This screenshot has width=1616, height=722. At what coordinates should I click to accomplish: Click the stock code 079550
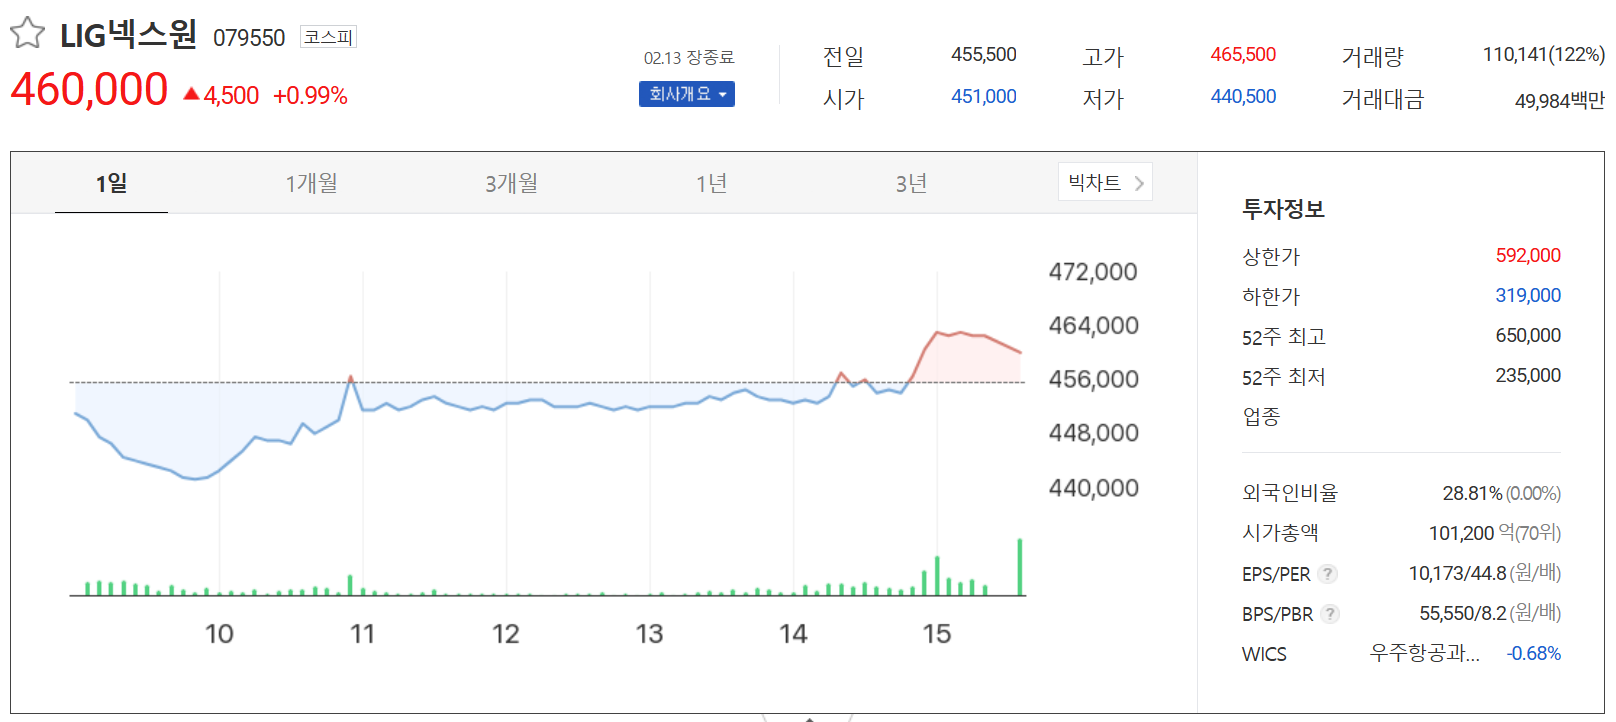(249, 38)
